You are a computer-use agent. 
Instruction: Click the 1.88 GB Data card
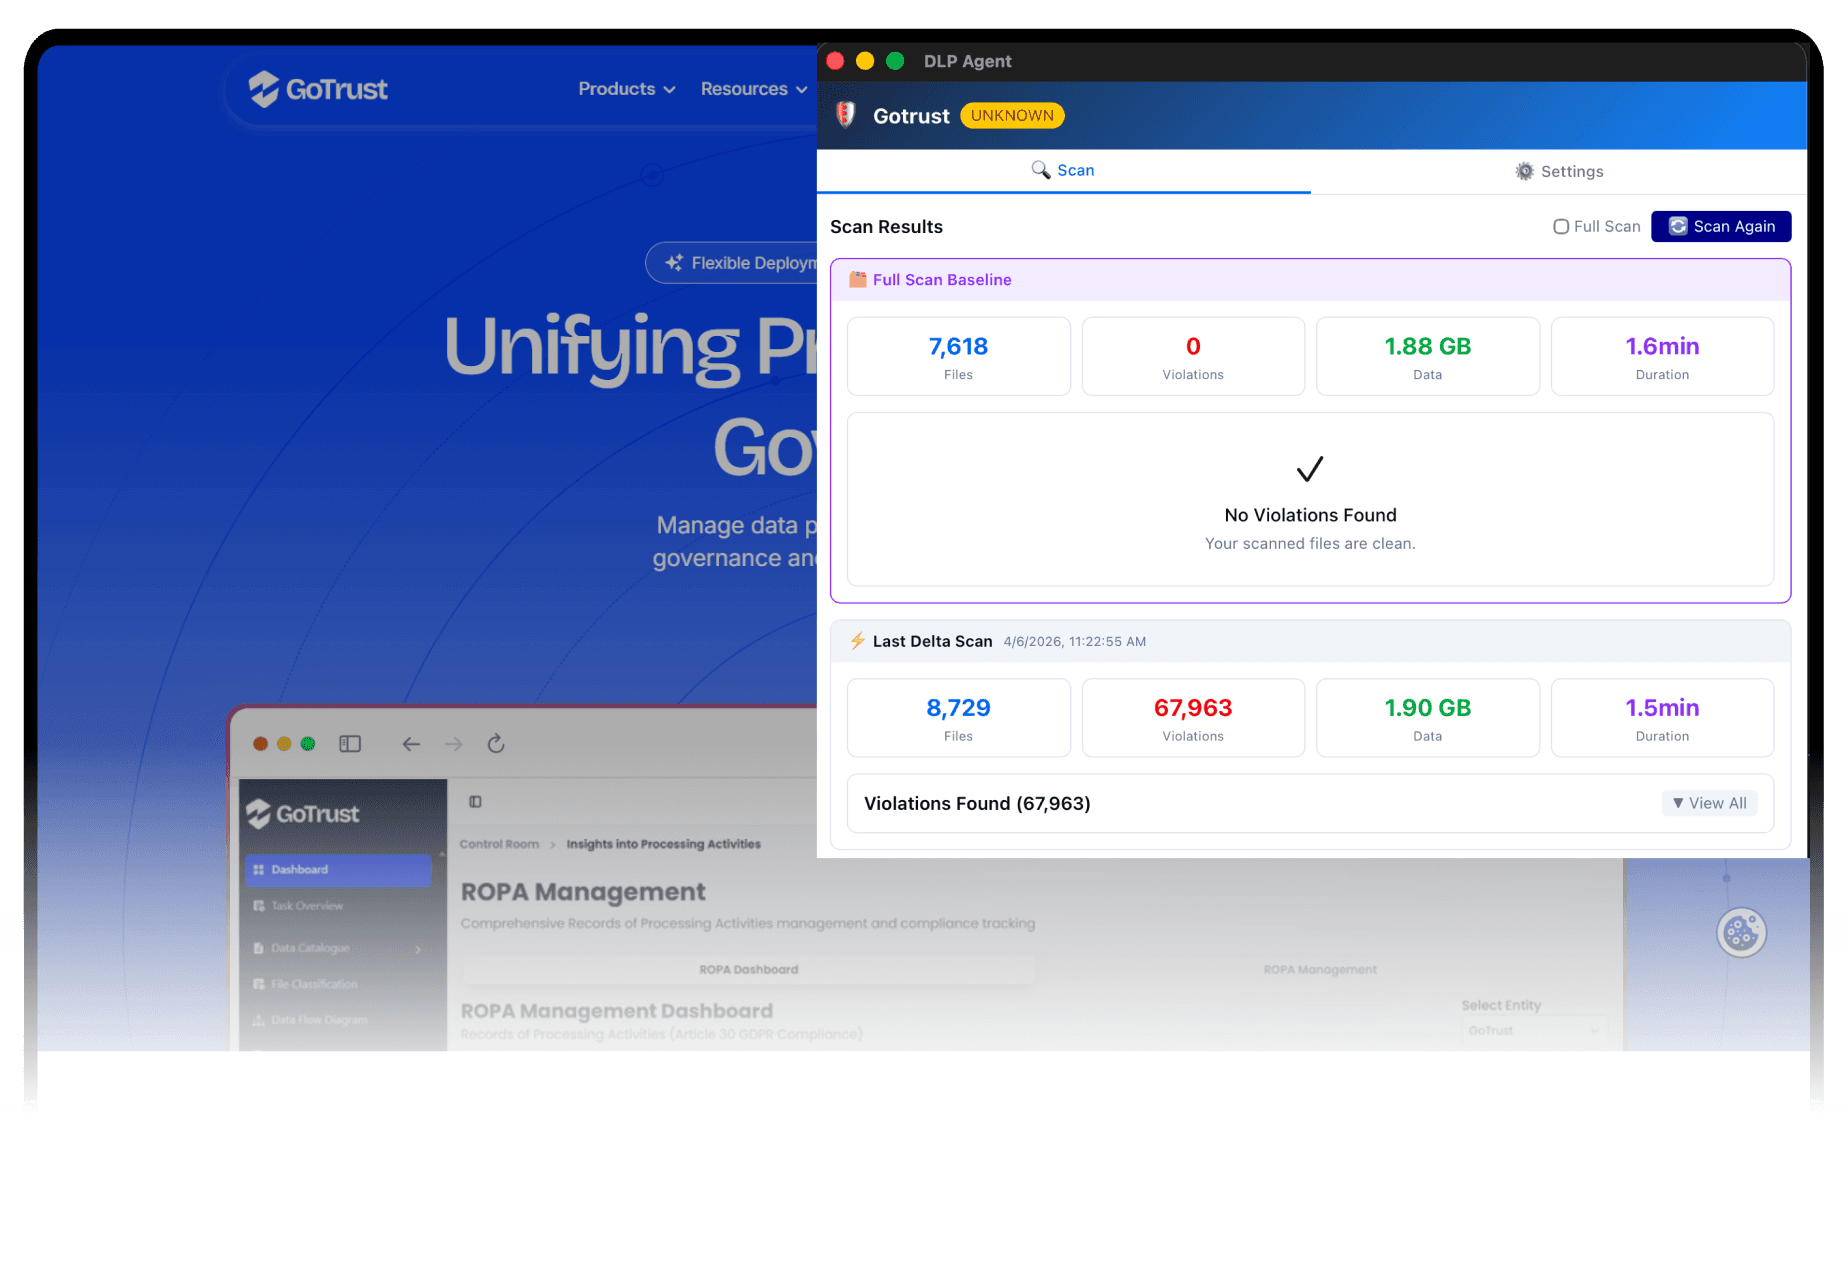click(1427, 356)
